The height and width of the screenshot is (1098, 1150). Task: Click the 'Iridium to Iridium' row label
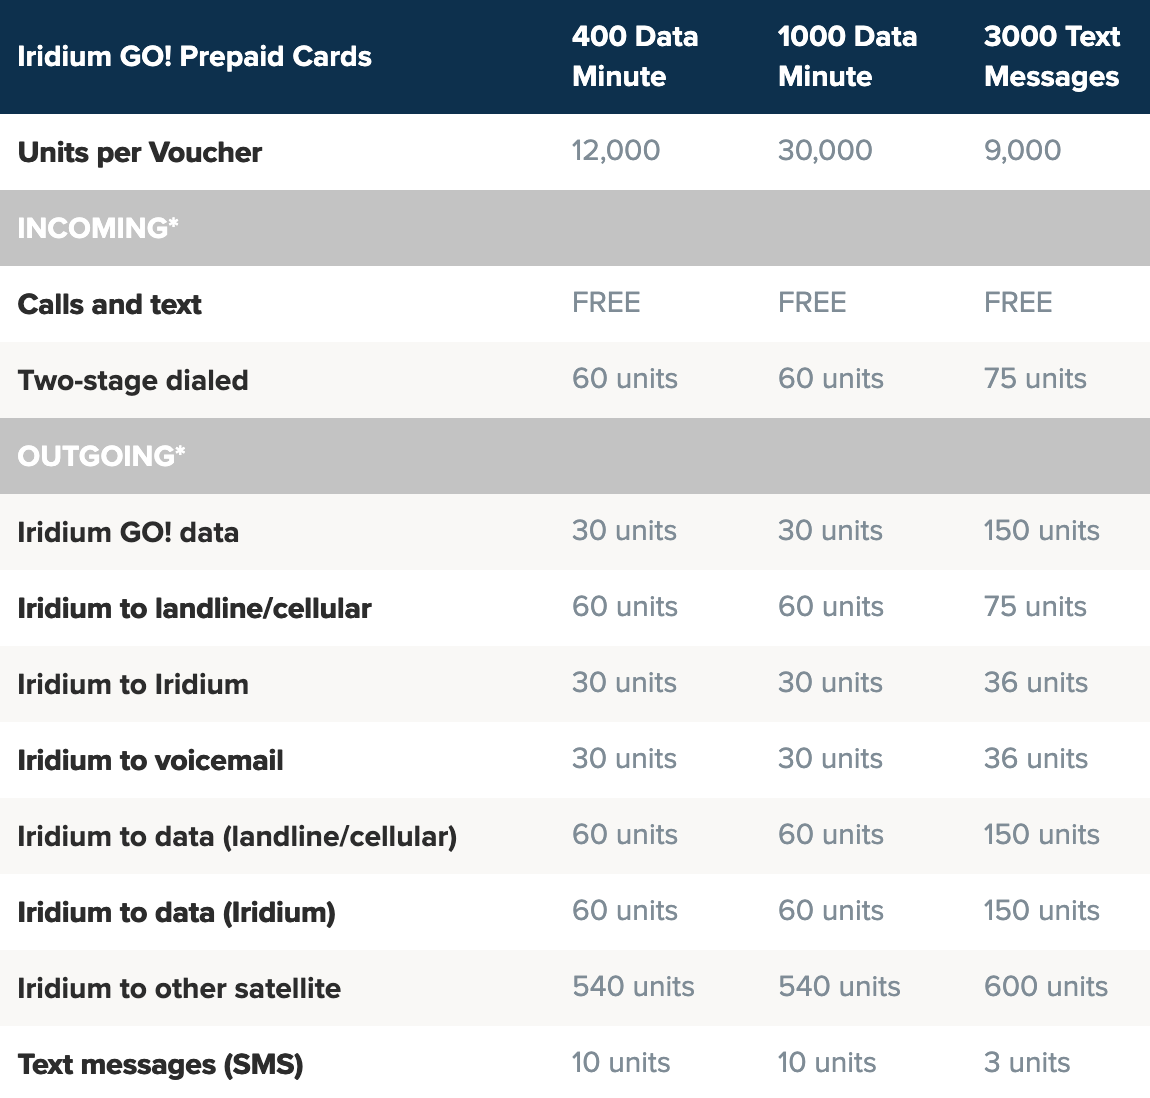133,684
